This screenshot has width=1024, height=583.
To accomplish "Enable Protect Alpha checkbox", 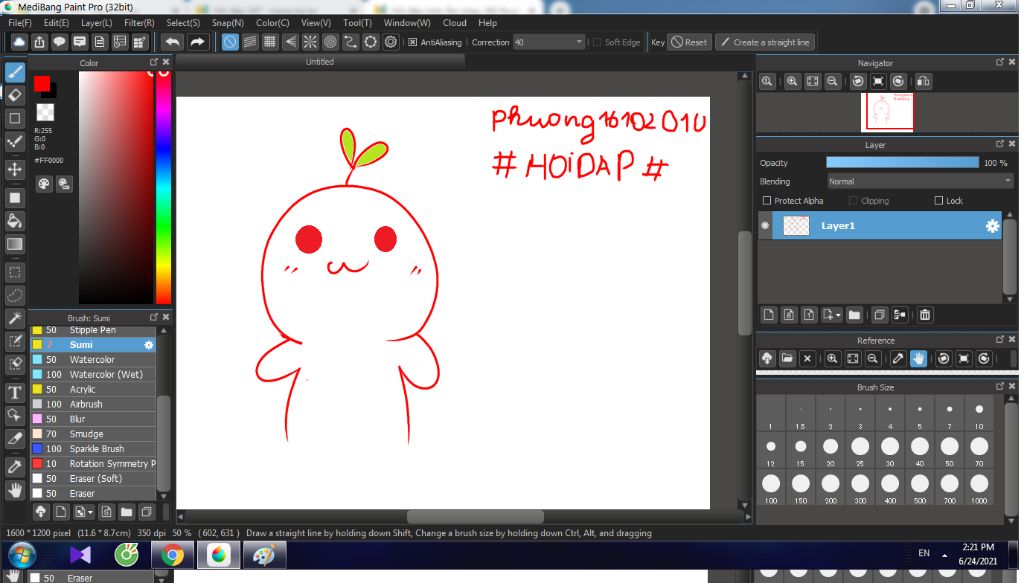I will click(767, 200).
